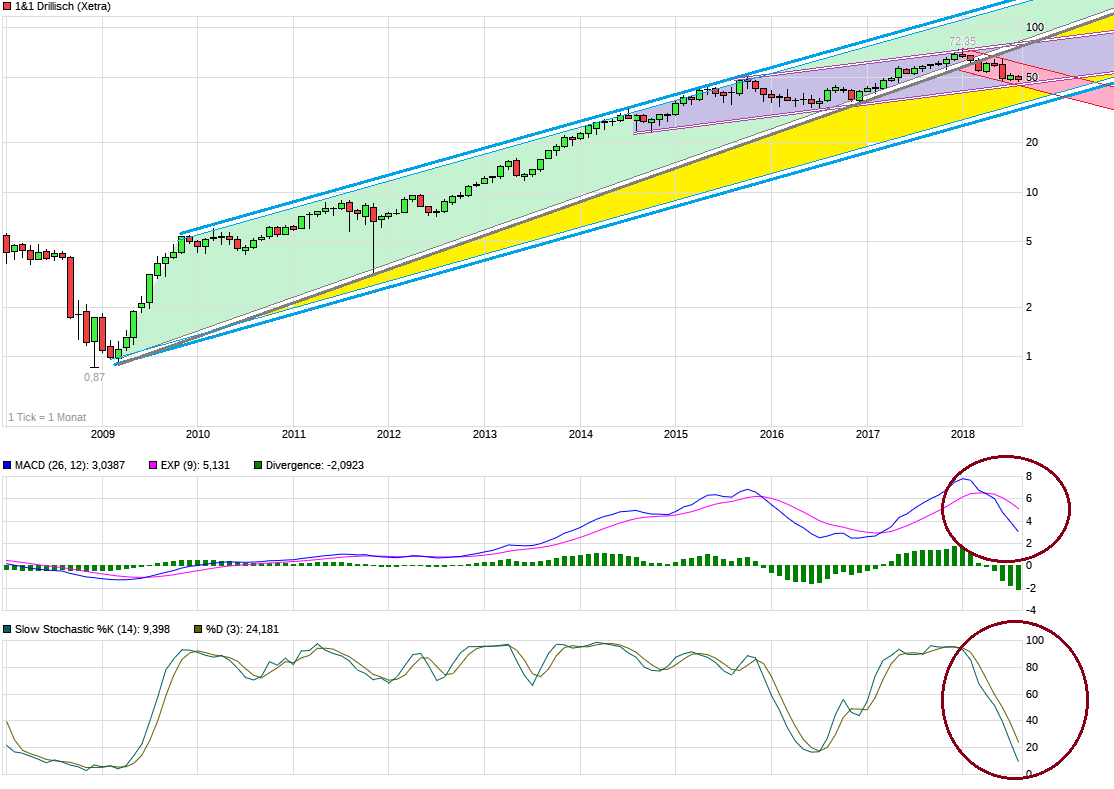1114x789 pixels.
Task: Click the blue MACD legend swatch
Action: tap(8, 465)
